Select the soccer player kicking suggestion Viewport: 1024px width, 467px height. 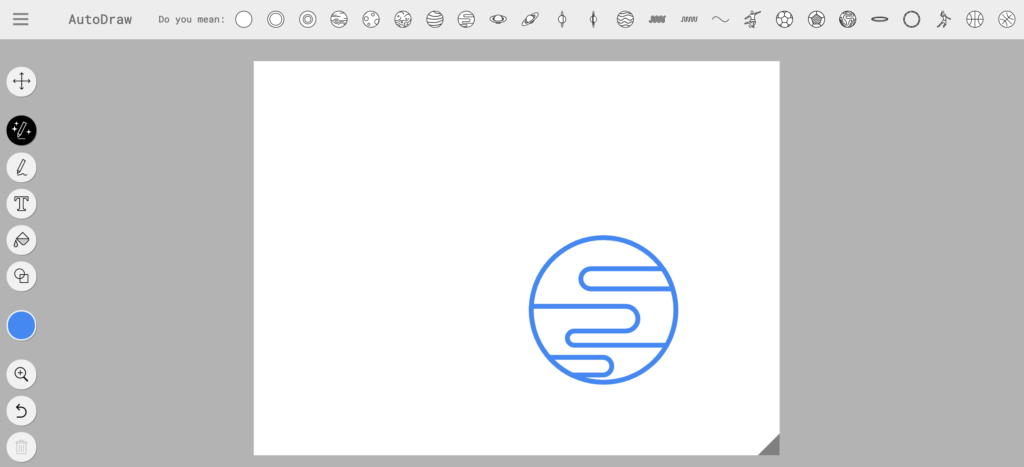click(752, 19)
